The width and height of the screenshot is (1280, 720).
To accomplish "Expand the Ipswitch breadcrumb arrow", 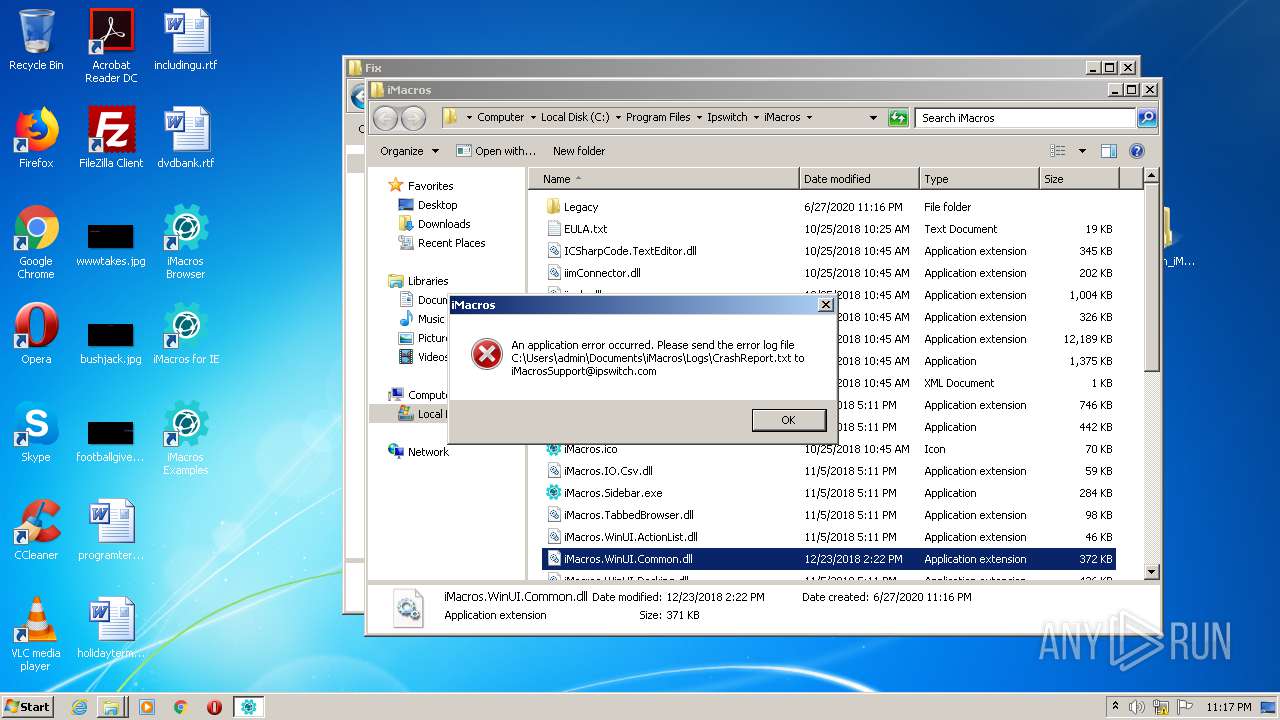I will click(756, 117).
